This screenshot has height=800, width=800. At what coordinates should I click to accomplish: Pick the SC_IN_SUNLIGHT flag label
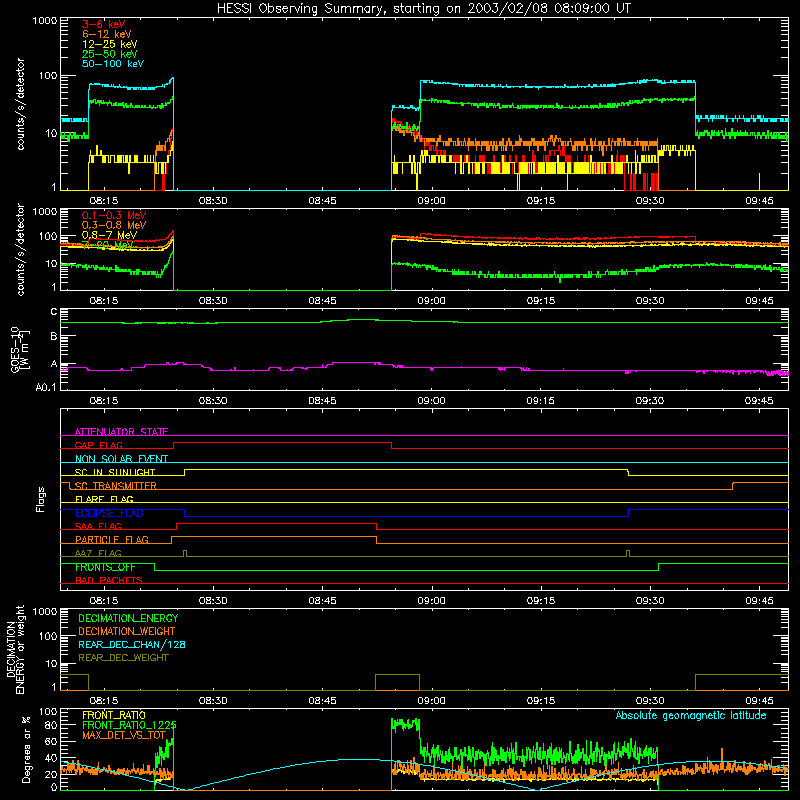click(x=115, y=472)
